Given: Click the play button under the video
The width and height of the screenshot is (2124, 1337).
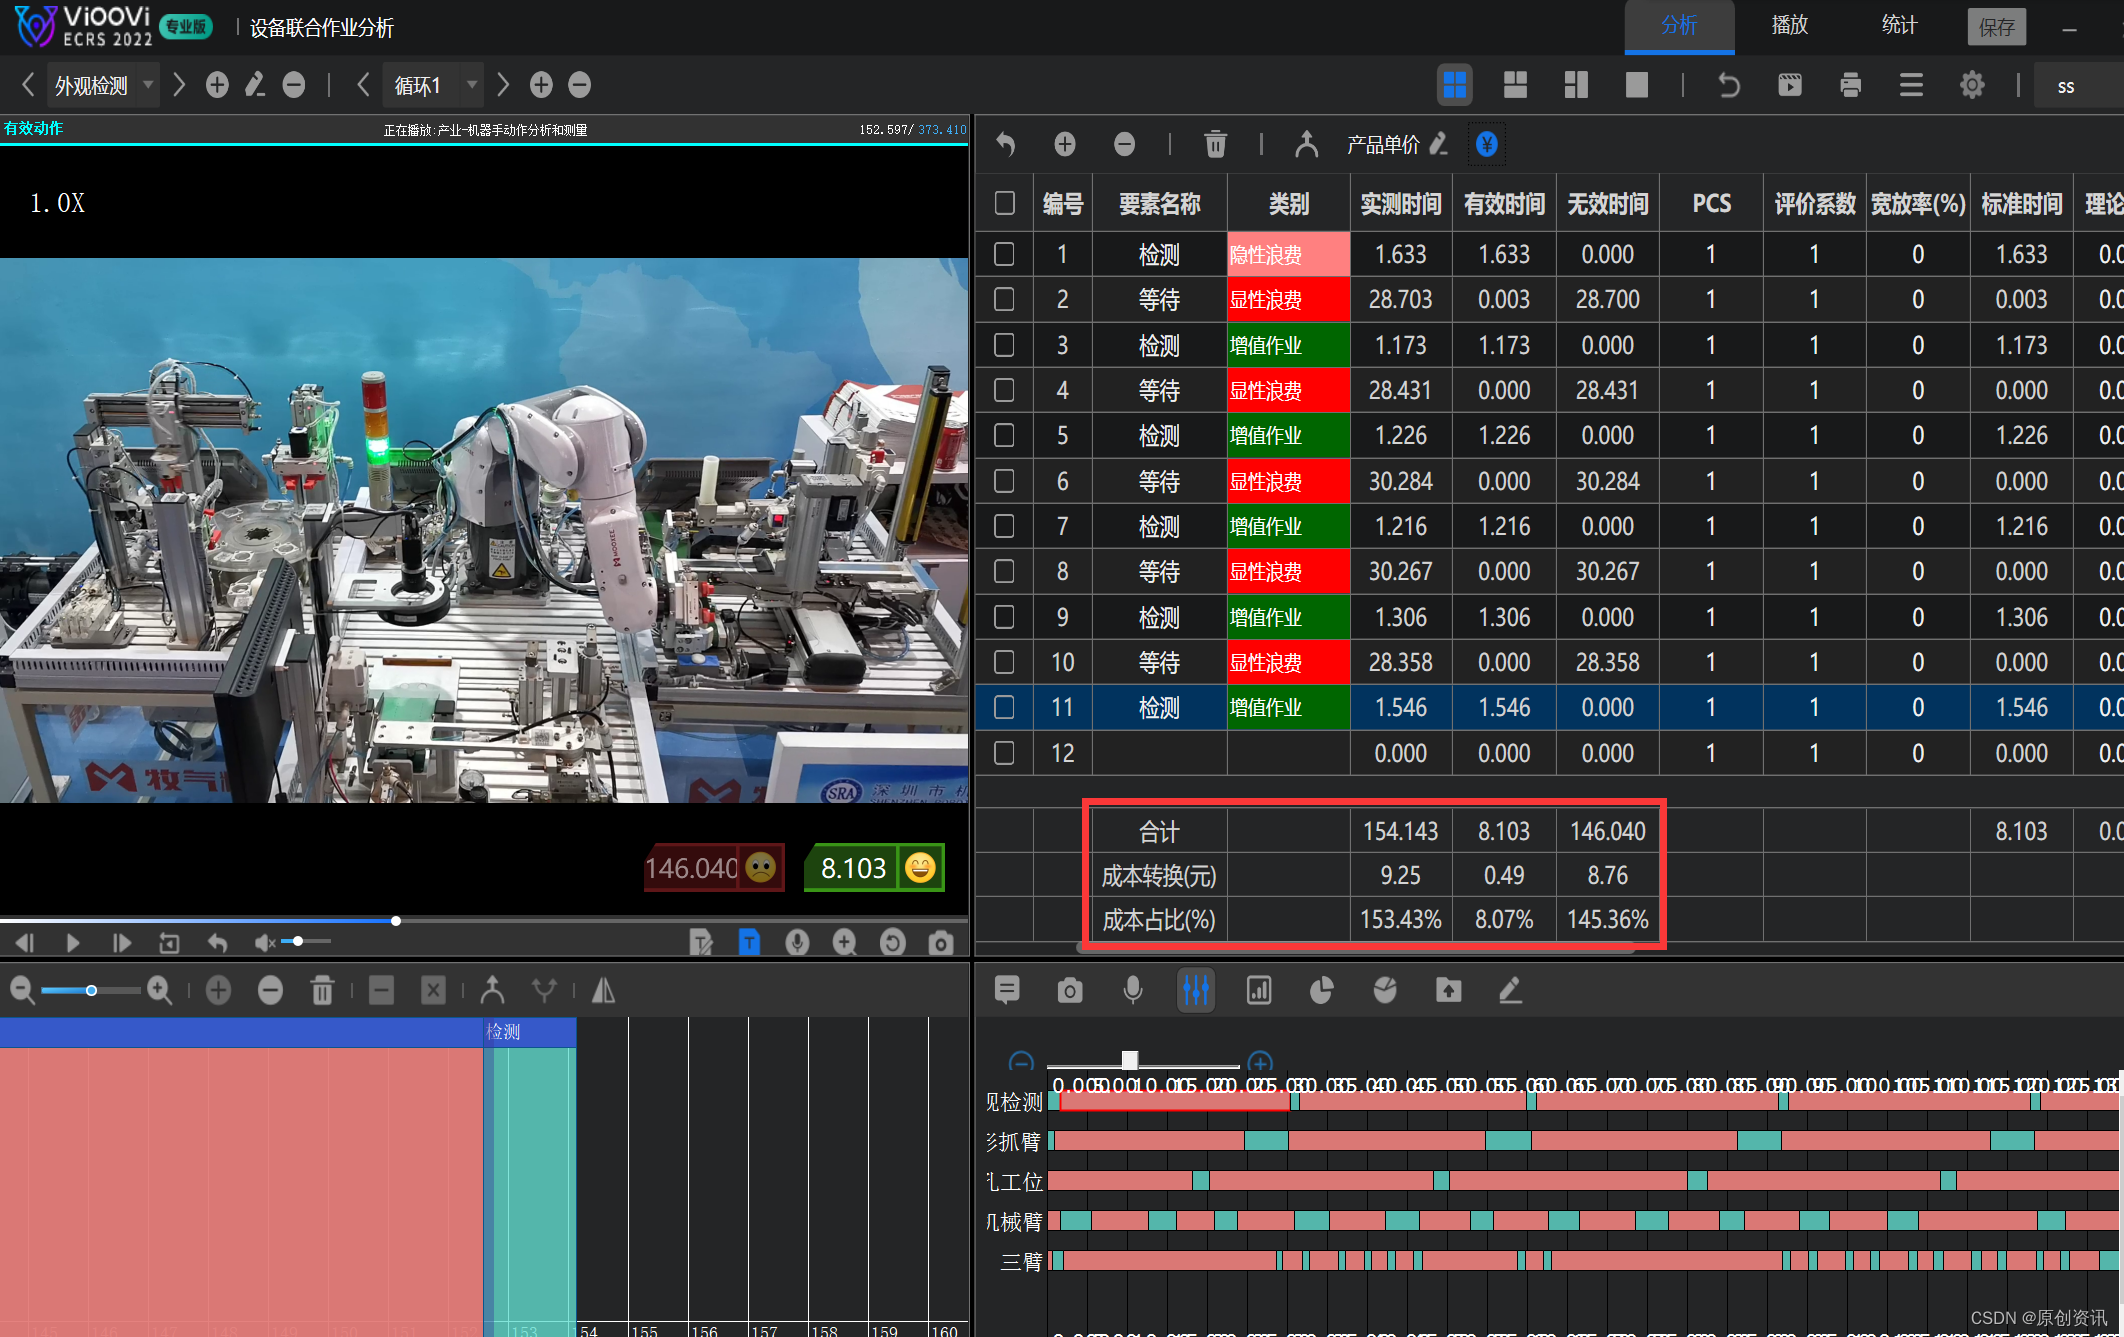Looking at the screenshot, I should click(72, 942).
